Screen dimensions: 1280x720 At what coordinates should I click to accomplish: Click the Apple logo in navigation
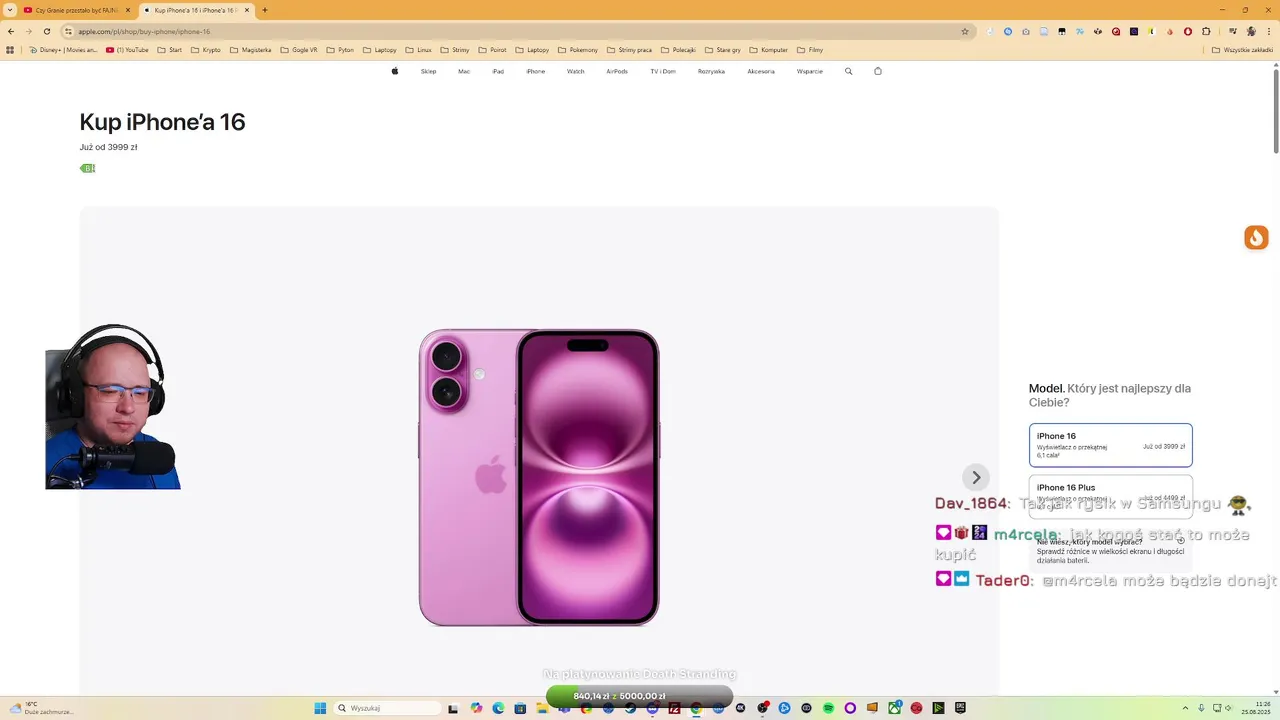point(395,71)
